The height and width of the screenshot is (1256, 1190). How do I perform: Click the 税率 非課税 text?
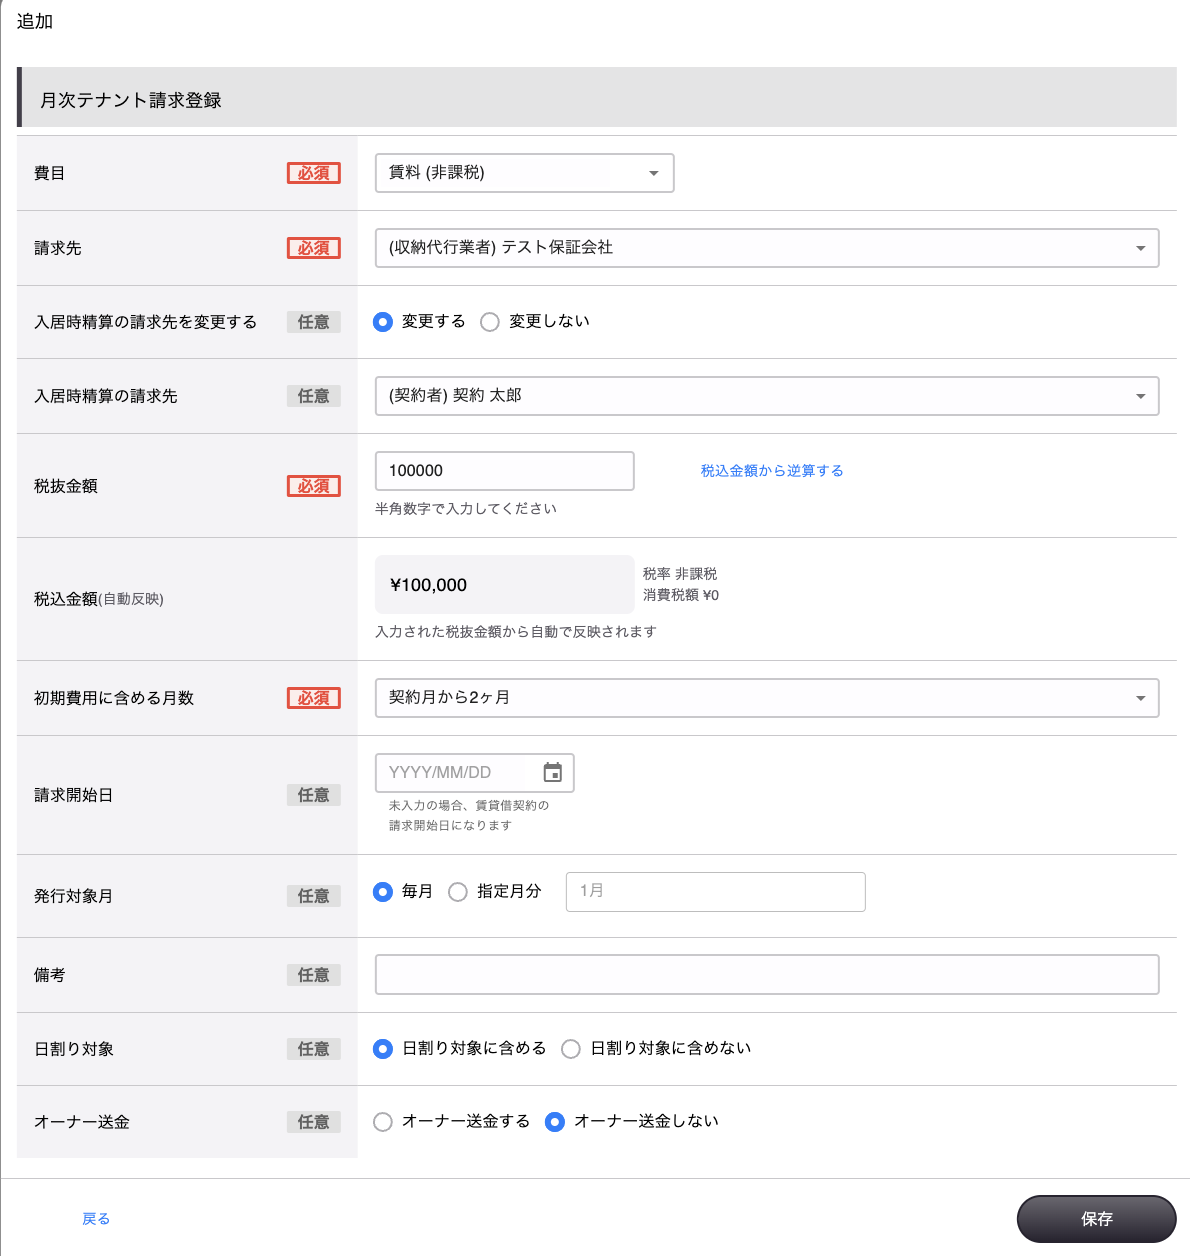680,574
